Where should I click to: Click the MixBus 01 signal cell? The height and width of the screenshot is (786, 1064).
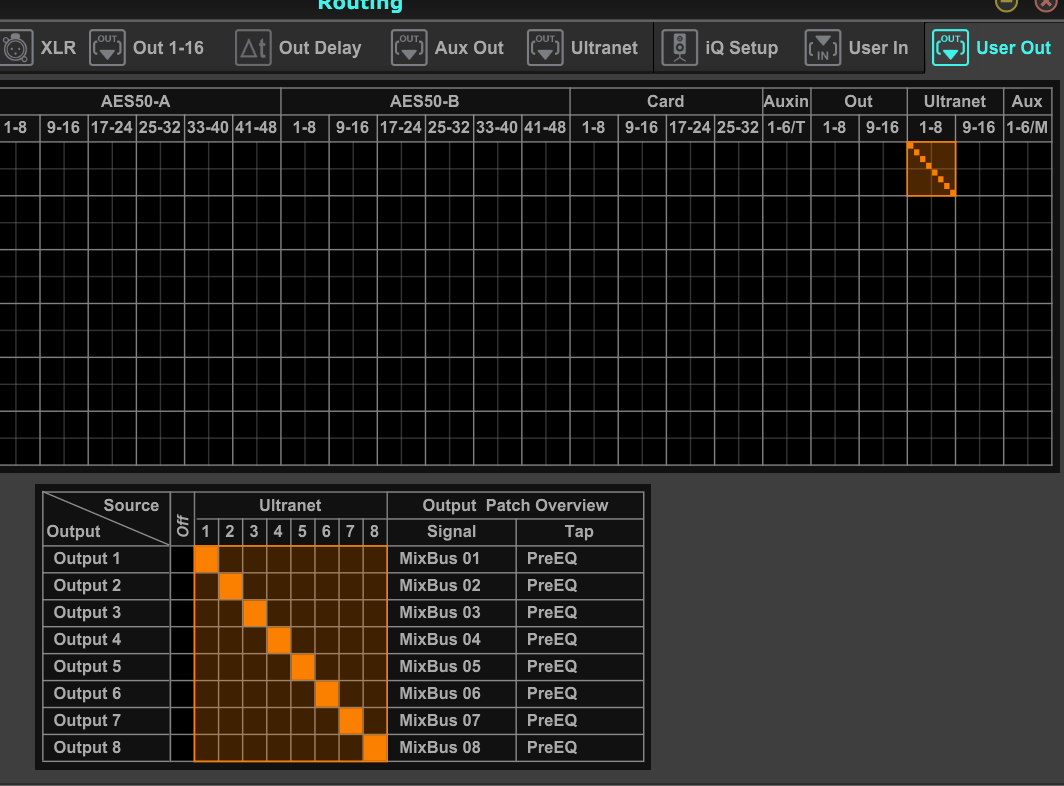coord(452,559)
